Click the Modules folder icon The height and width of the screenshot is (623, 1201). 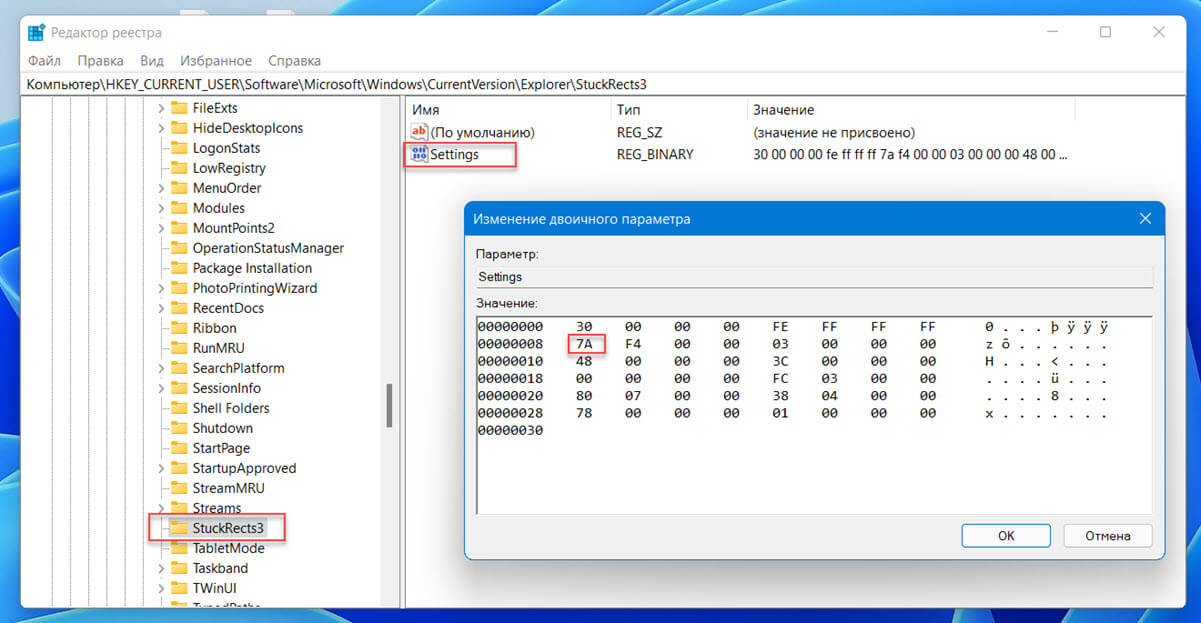click(x=179, y=208)
